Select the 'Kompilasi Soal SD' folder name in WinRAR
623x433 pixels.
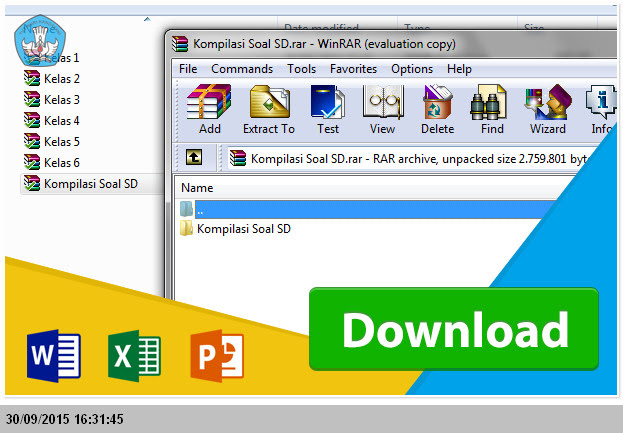pyautogui.click(x=244, y=229)
